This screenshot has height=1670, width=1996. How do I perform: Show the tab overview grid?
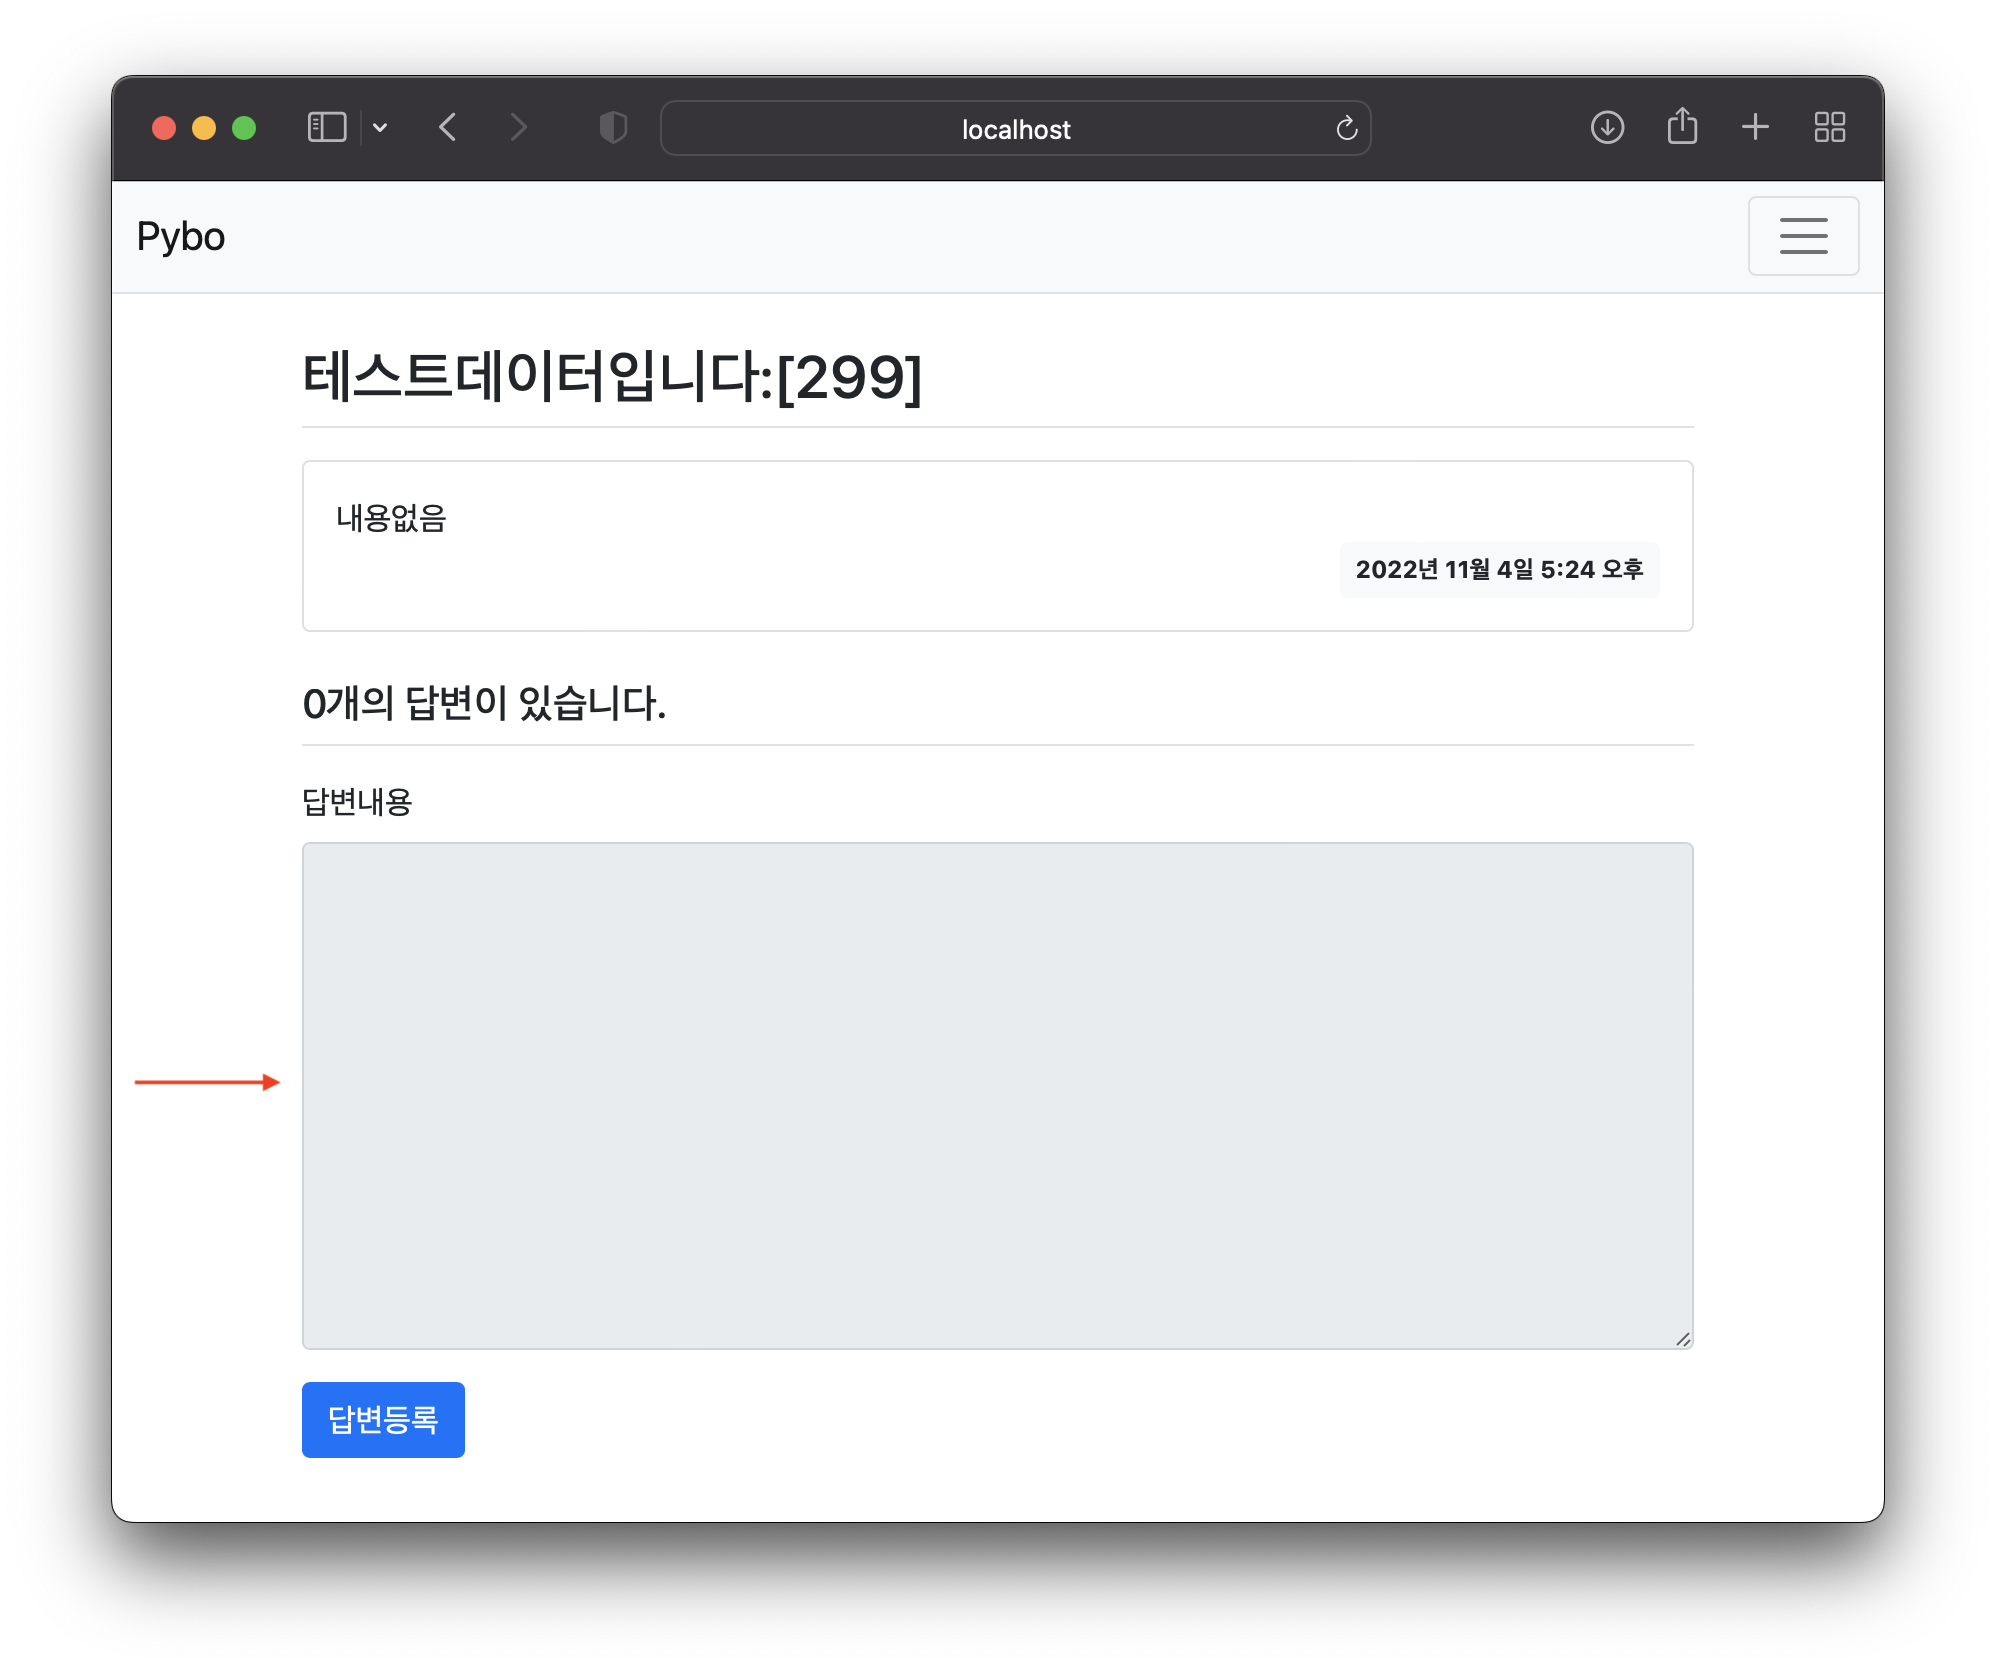pyautogui.click(x=1829, y=128)
